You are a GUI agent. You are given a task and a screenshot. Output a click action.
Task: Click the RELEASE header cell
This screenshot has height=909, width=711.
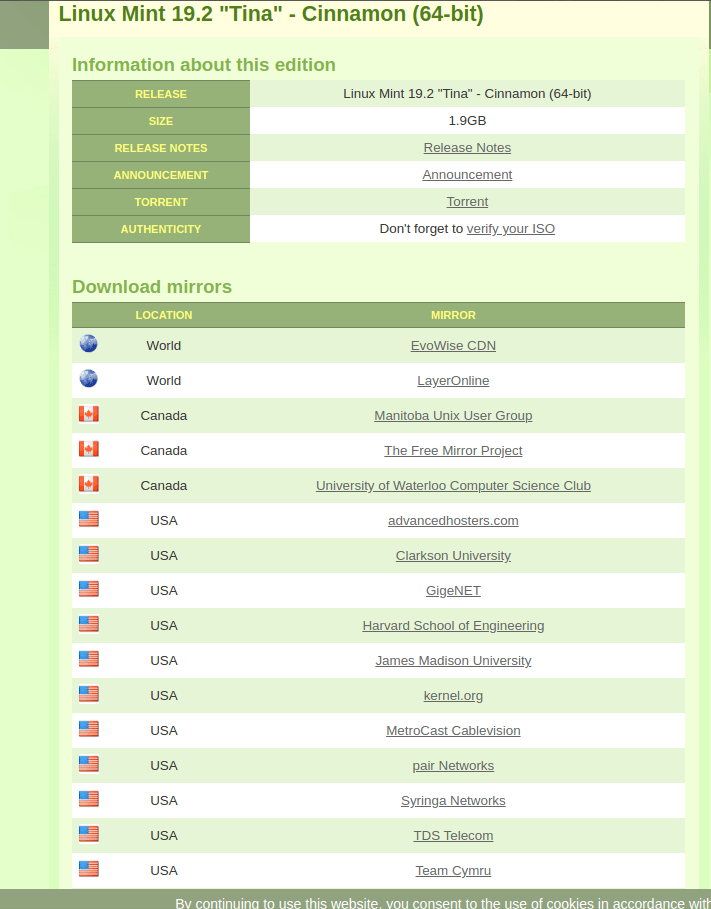161,94
